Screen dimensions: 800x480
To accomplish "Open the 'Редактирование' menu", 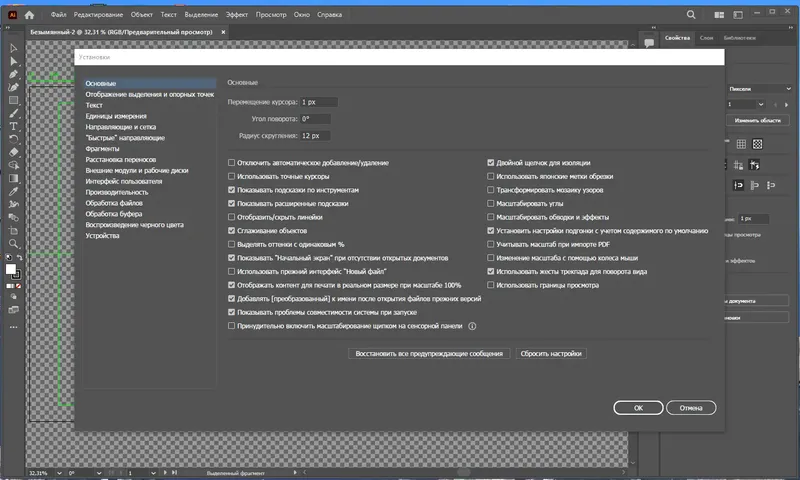I will [98, 15].
